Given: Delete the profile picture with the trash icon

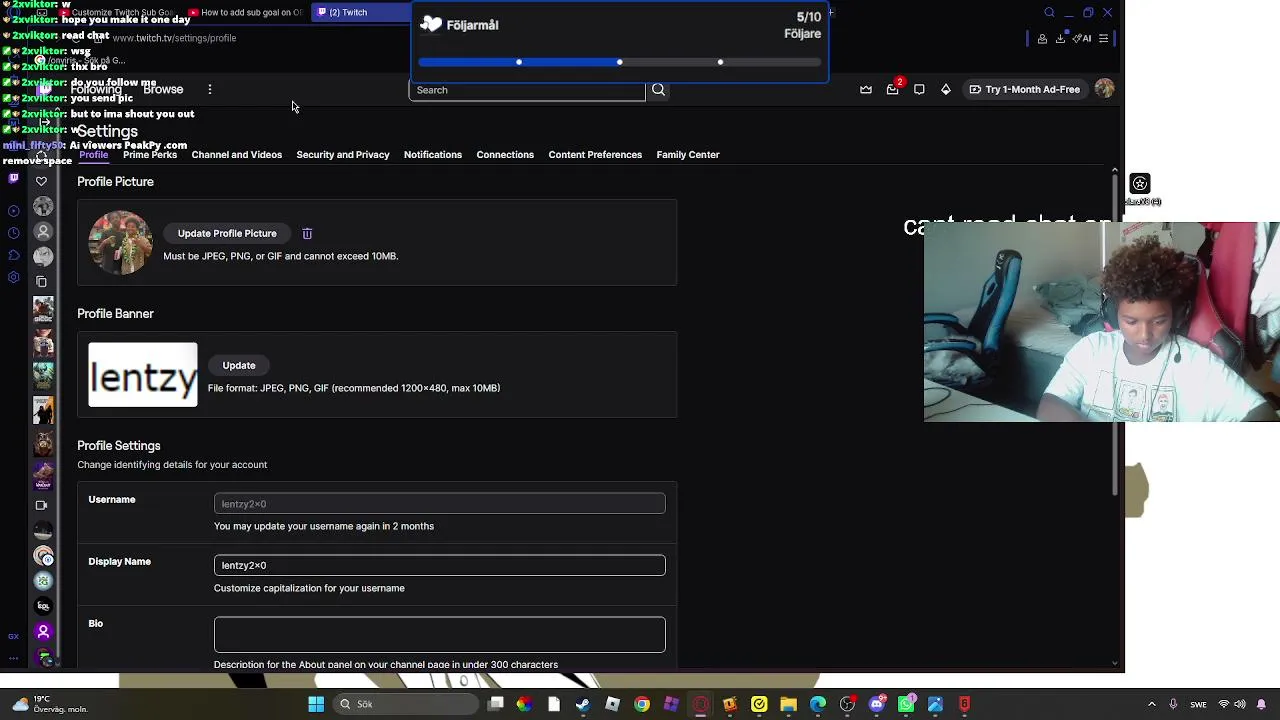Looking at the screenshot, I should click(x=307, y=234).
